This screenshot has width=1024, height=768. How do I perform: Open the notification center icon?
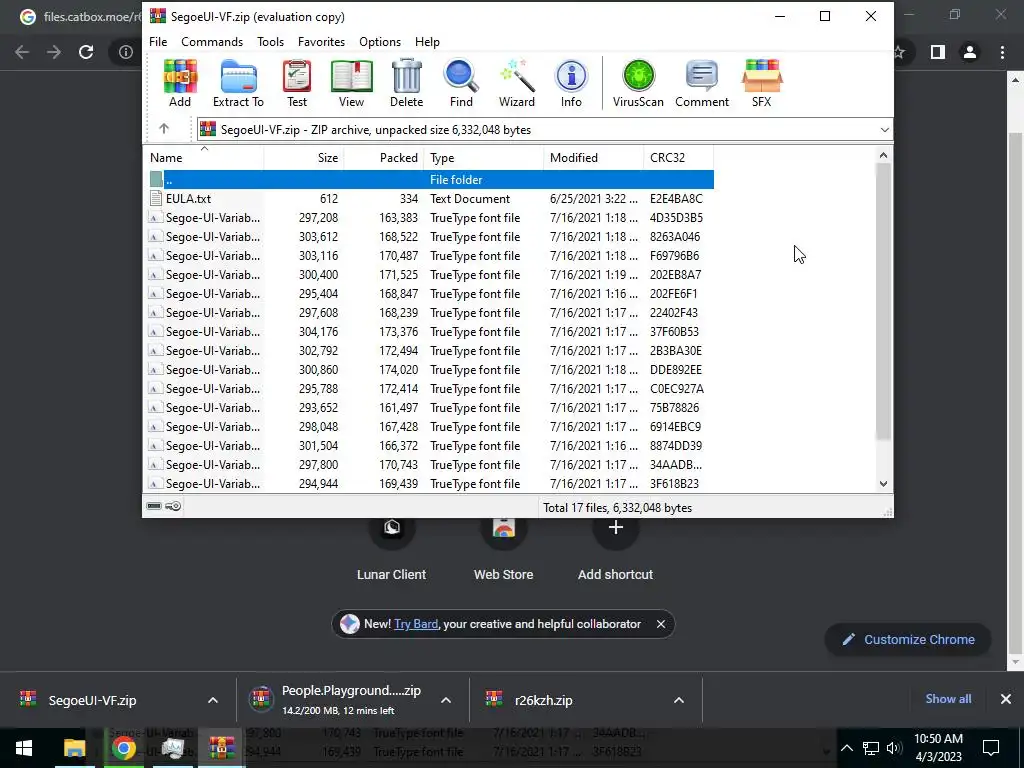point(991,748)
